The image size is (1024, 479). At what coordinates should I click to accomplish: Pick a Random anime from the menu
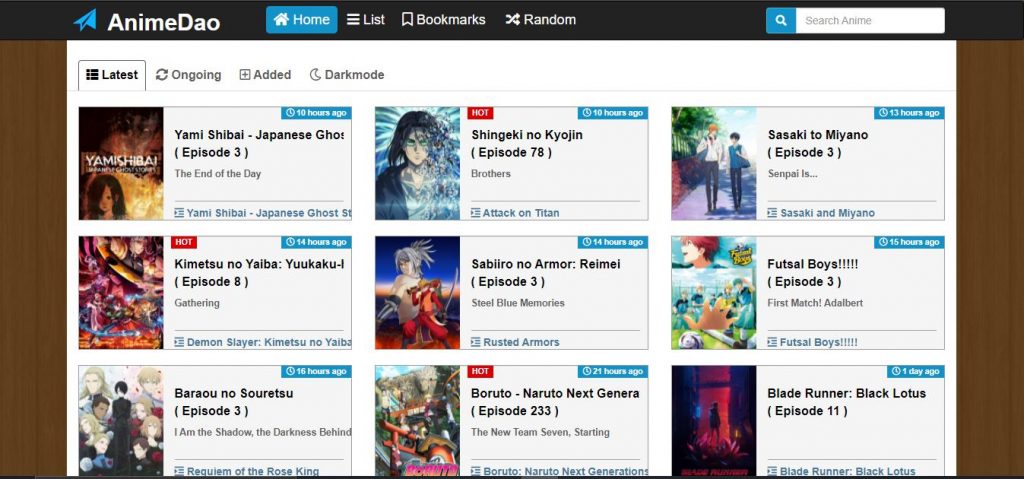pyautogui.click(x=541, y=20)
